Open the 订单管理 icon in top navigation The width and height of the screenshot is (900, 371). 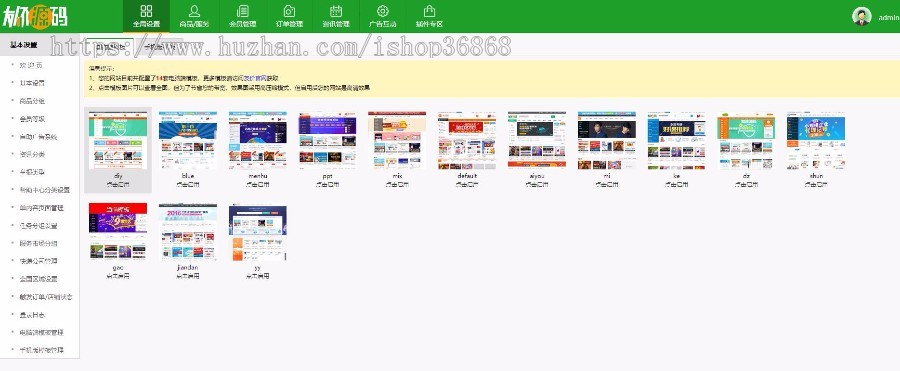pos(289,11)
